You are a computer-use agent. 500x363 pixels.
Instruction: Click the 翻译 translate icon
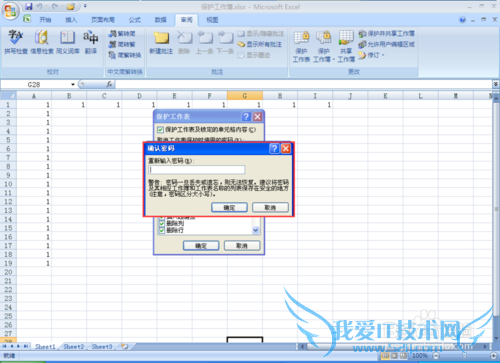click(91, 42)
